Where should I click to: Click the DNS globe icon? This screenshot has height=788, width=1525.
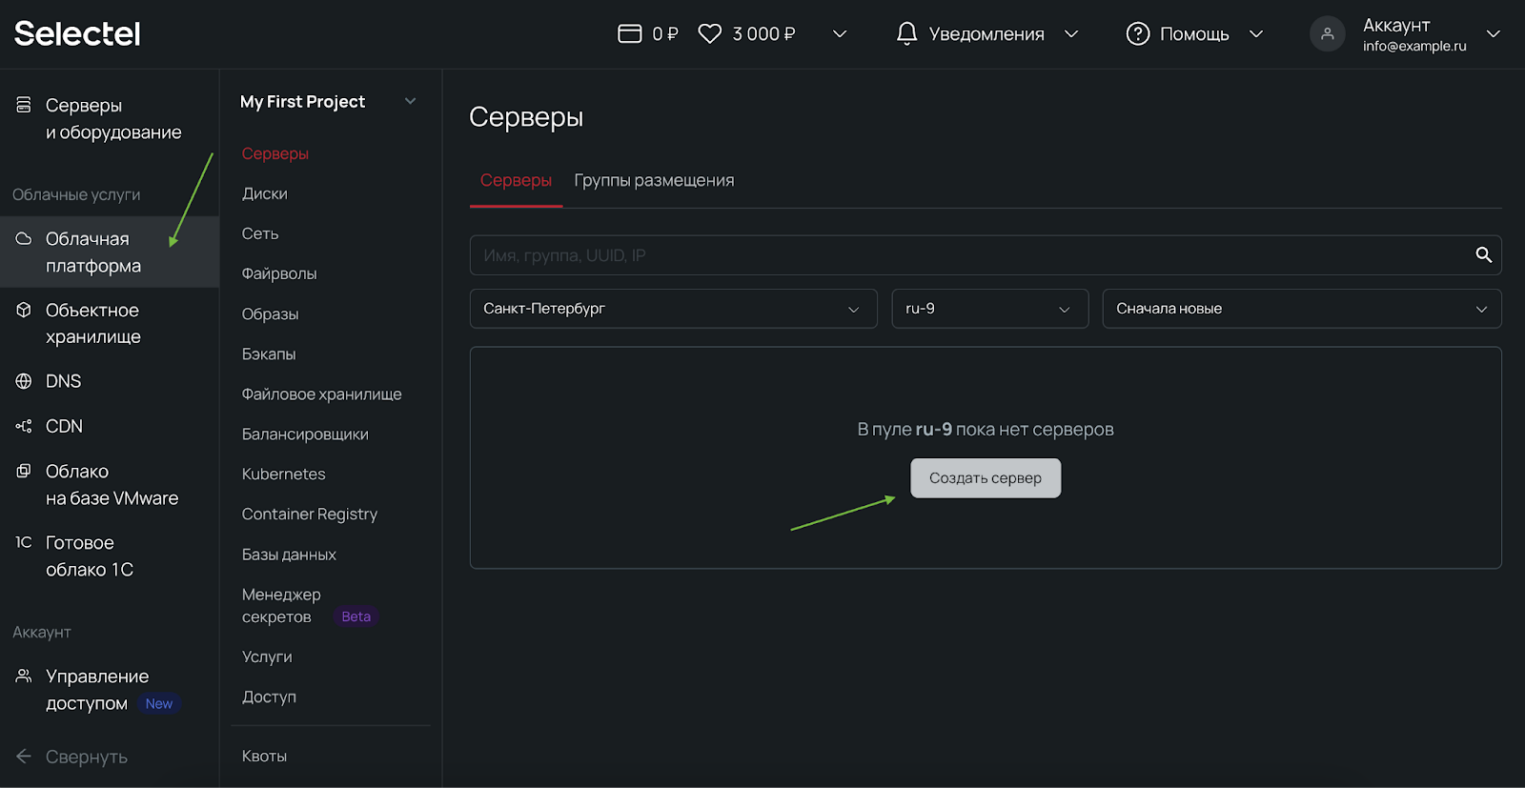pos(24,381)
